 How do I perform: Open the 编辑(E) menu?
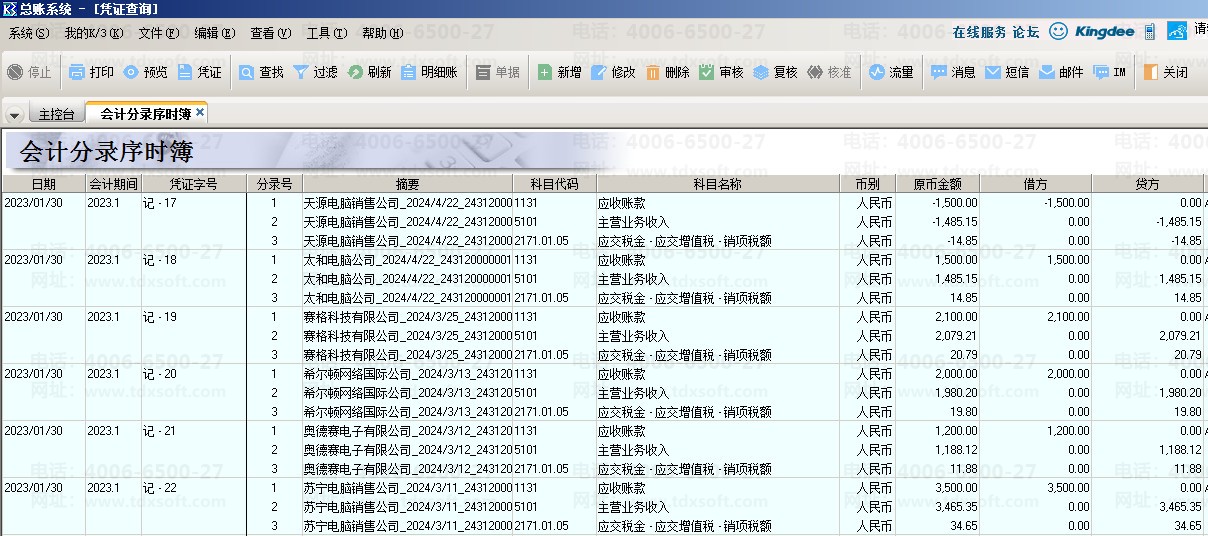(x=216, y=33)
